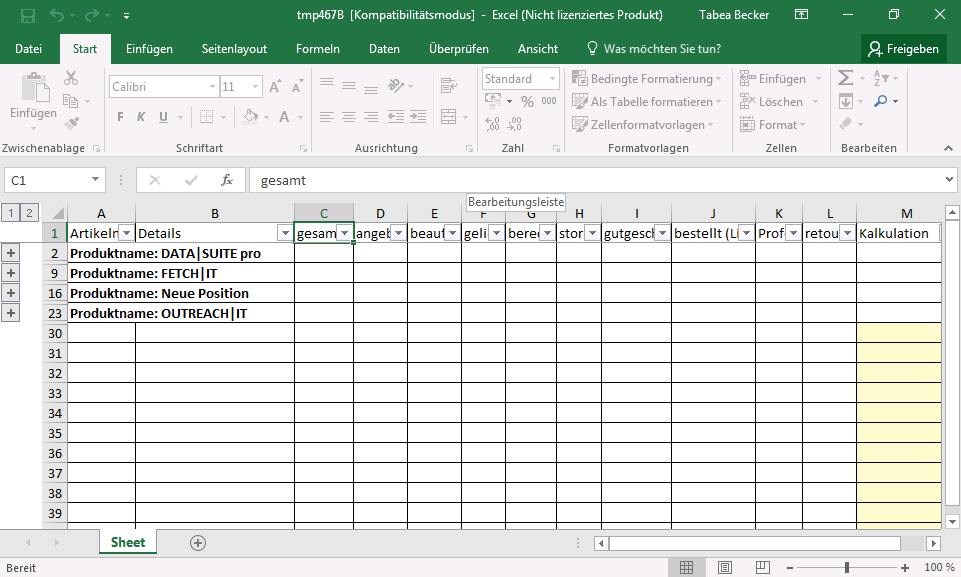961x577 pixels.
Task: Open the Datei tab
Action: coord(28,49)
